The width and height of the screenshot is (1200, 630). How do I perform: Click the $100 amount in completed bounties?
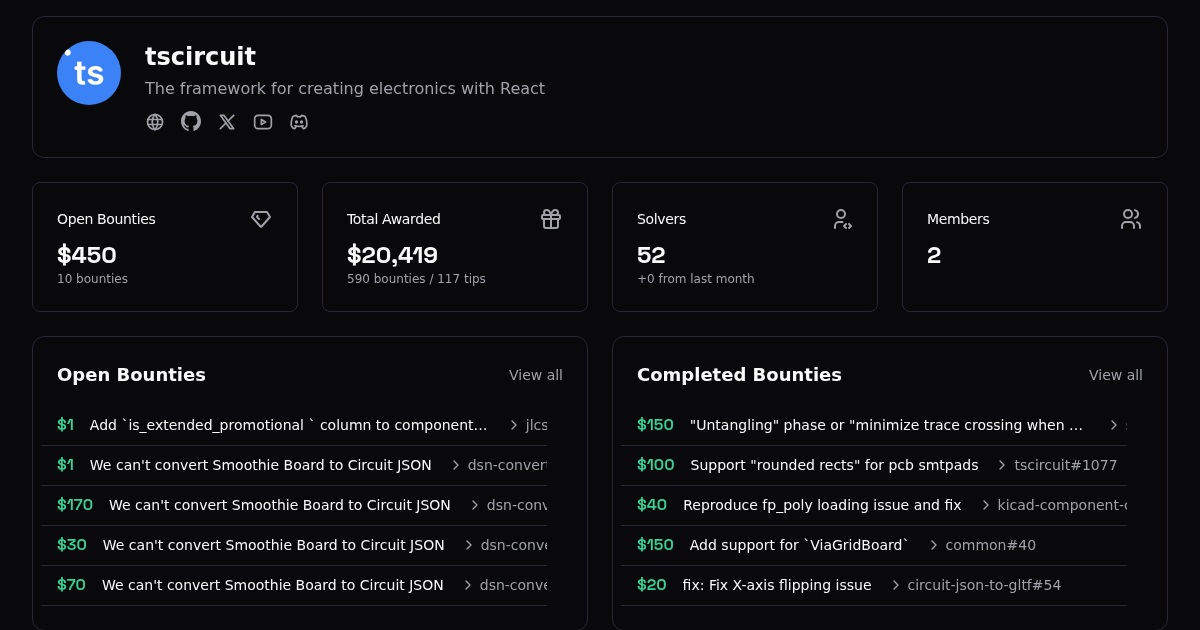pyautogui.click(x=656, y=465)
